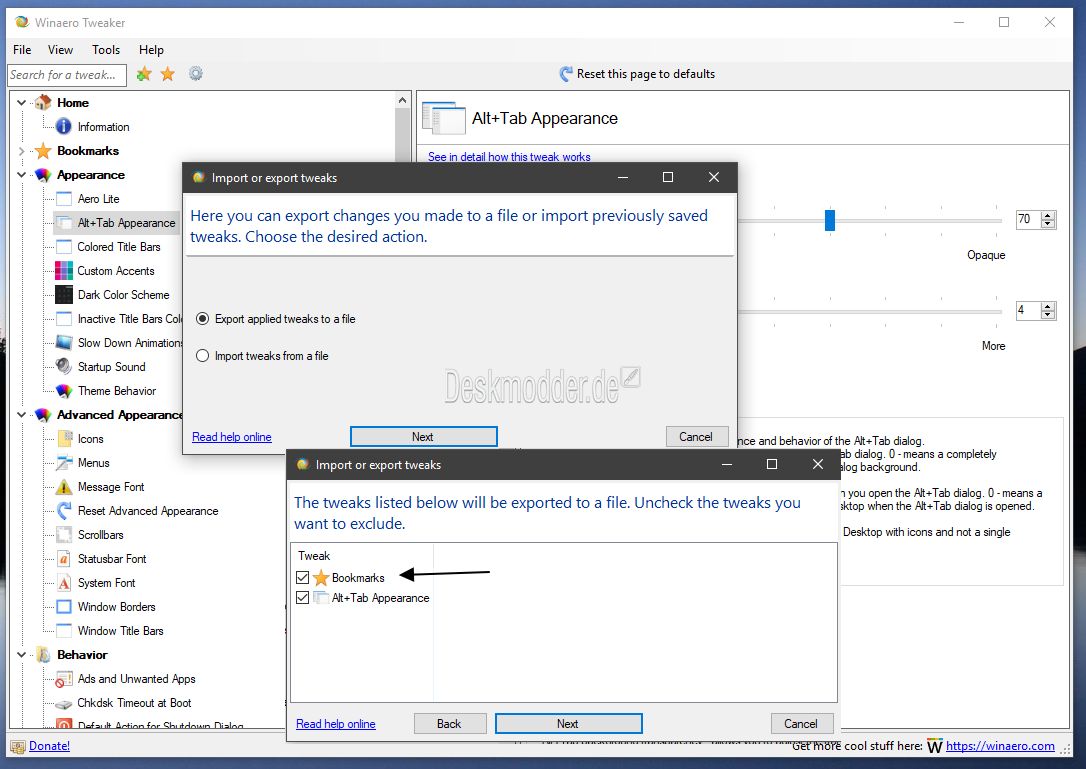Viewport: 1086px width, 769px height.
Task: Click the System Font icon
Action: pos(64,583)
